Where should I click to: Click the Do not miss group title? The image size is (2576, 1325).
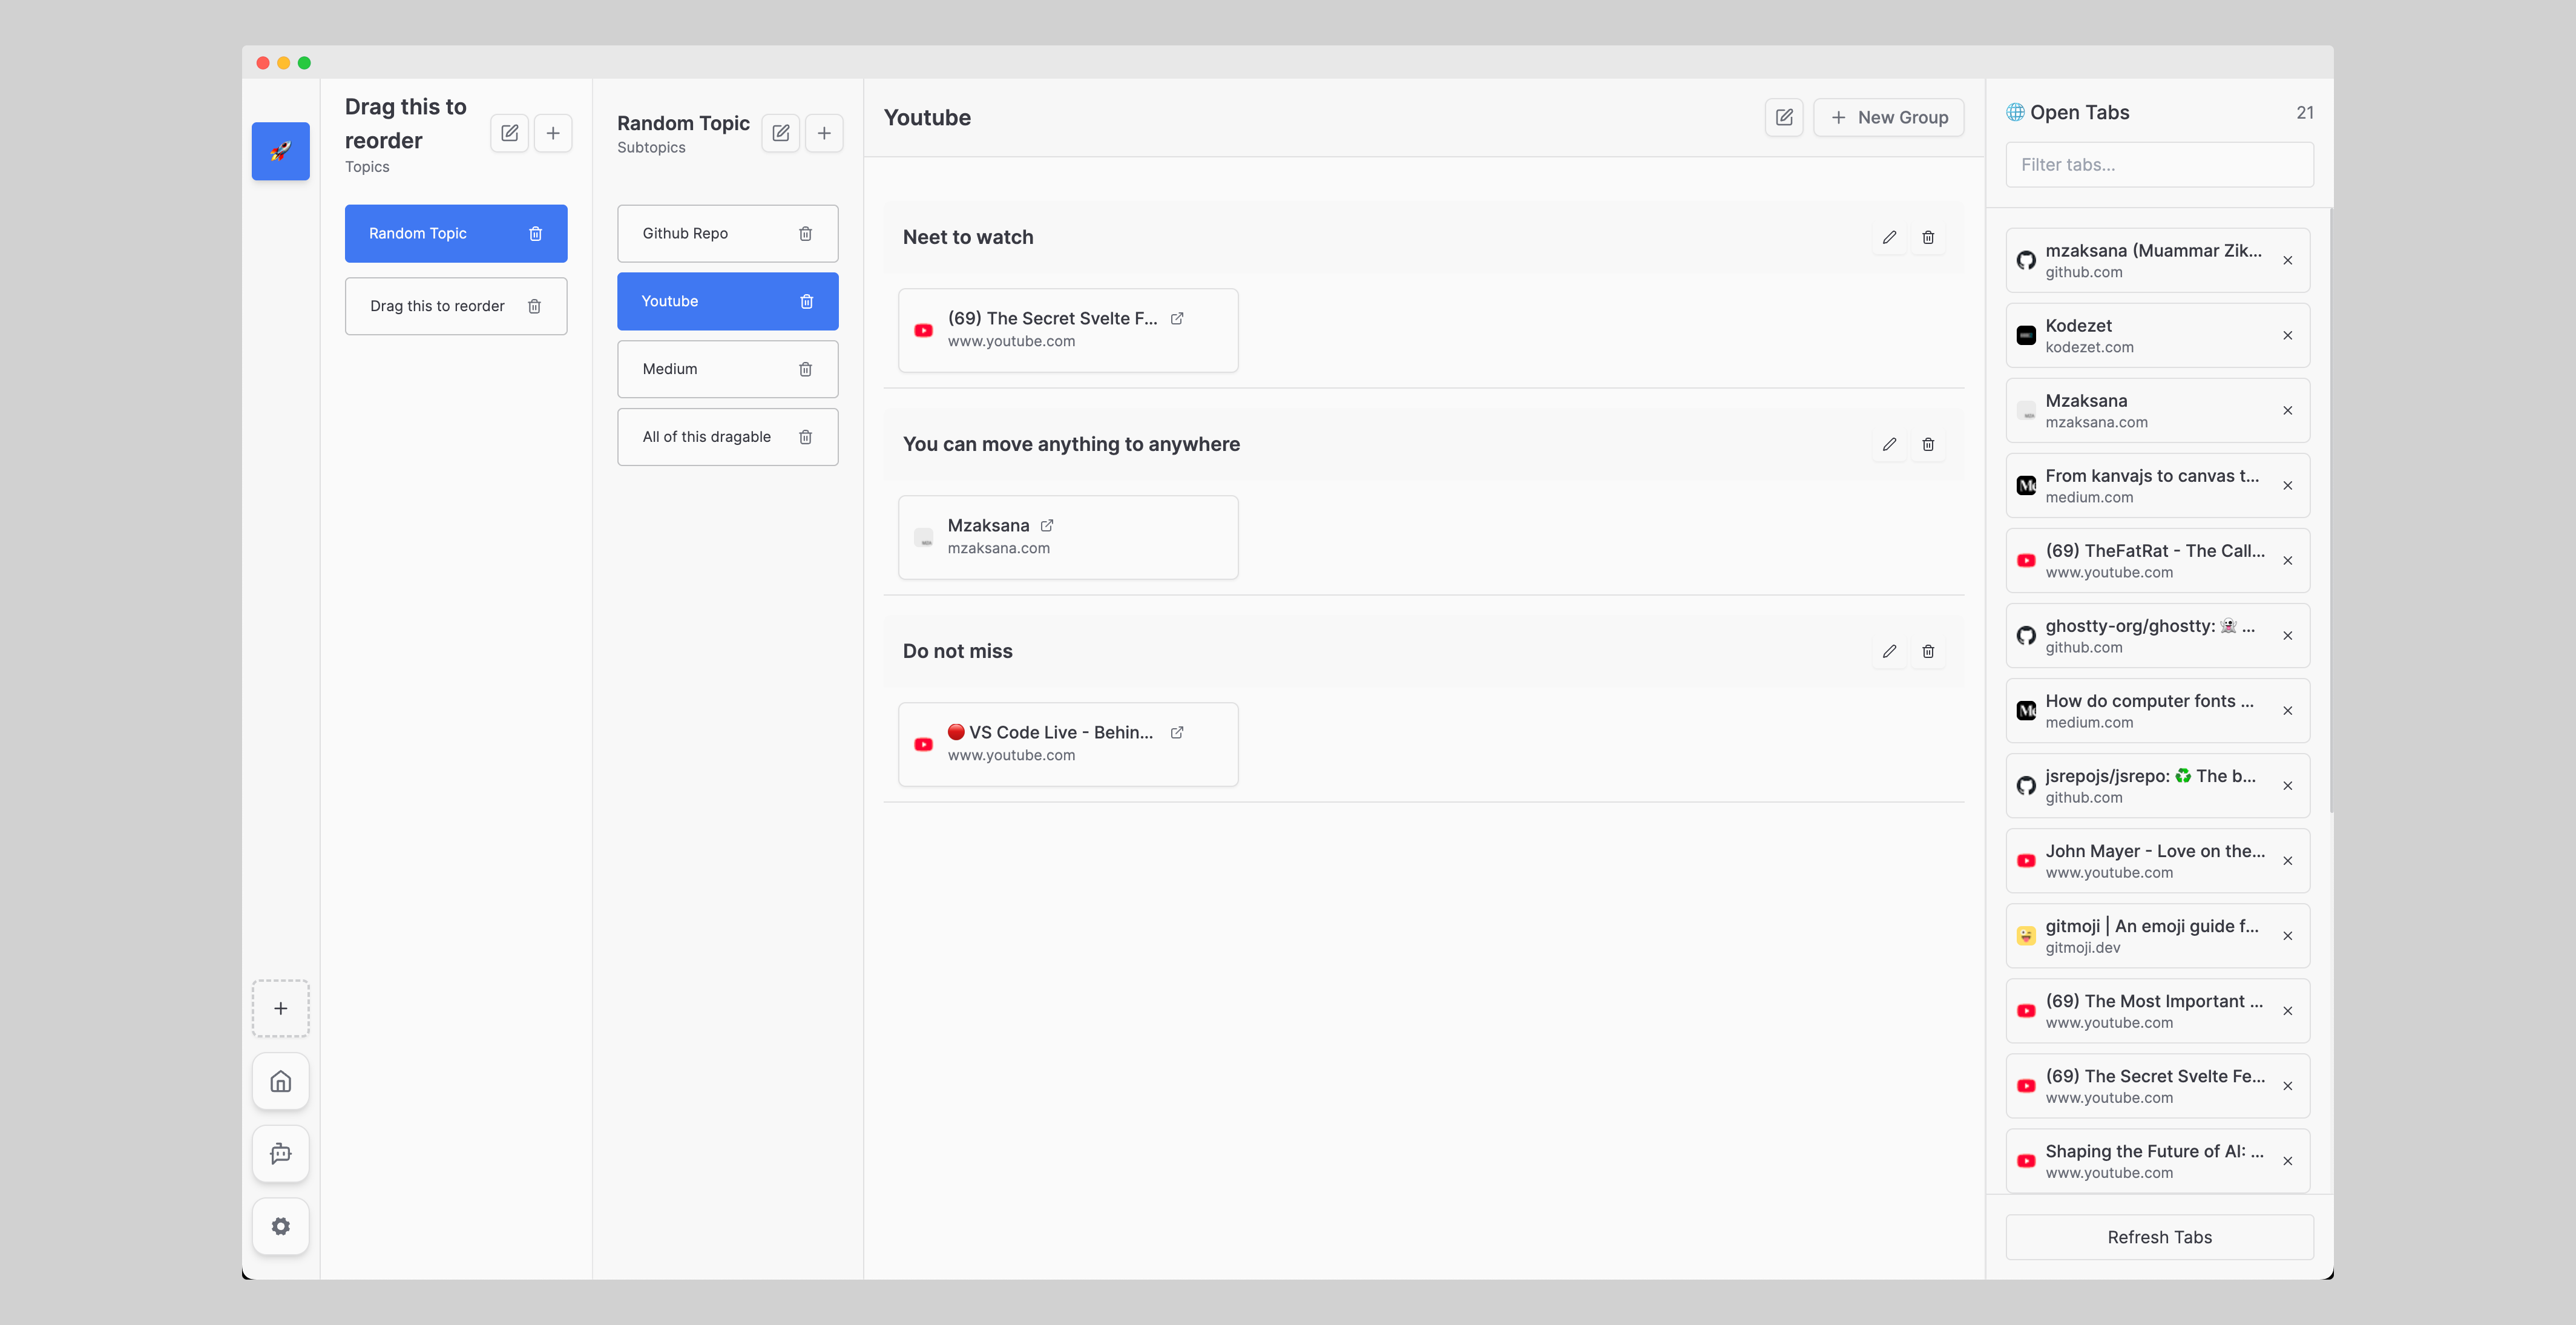[x=957, y=651]
